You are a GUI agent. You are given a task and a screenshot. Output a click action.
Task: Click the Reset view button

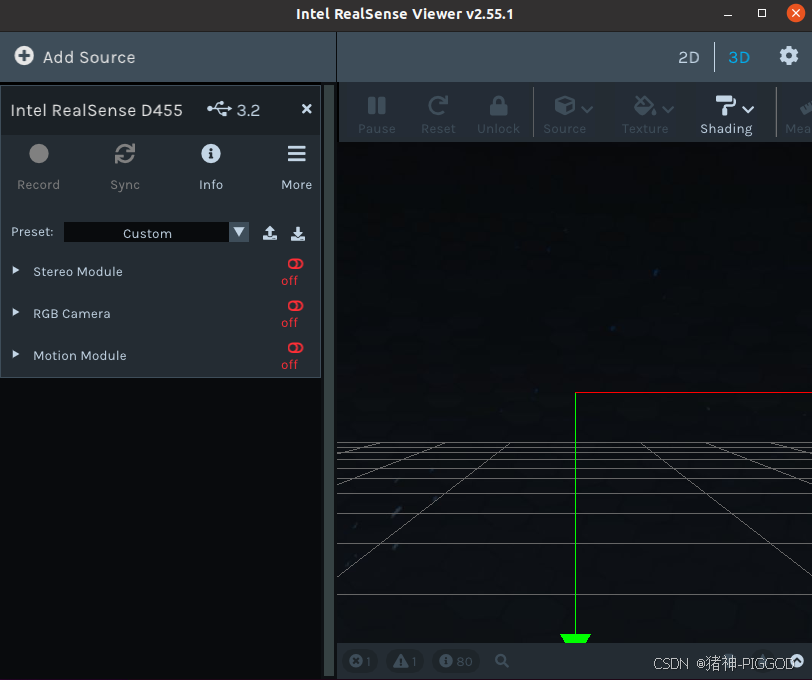tap(438, 115)
